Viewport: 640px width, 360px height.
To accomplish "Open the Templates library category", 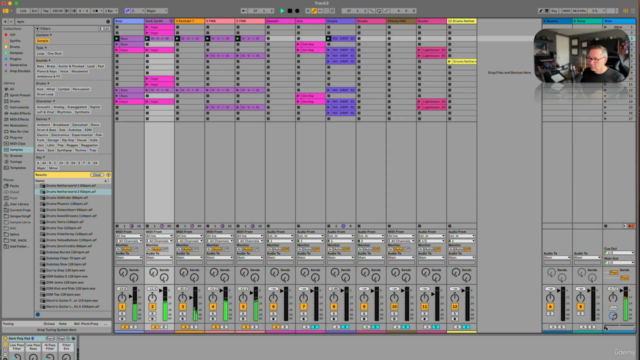I will click(x=18, y=168).
